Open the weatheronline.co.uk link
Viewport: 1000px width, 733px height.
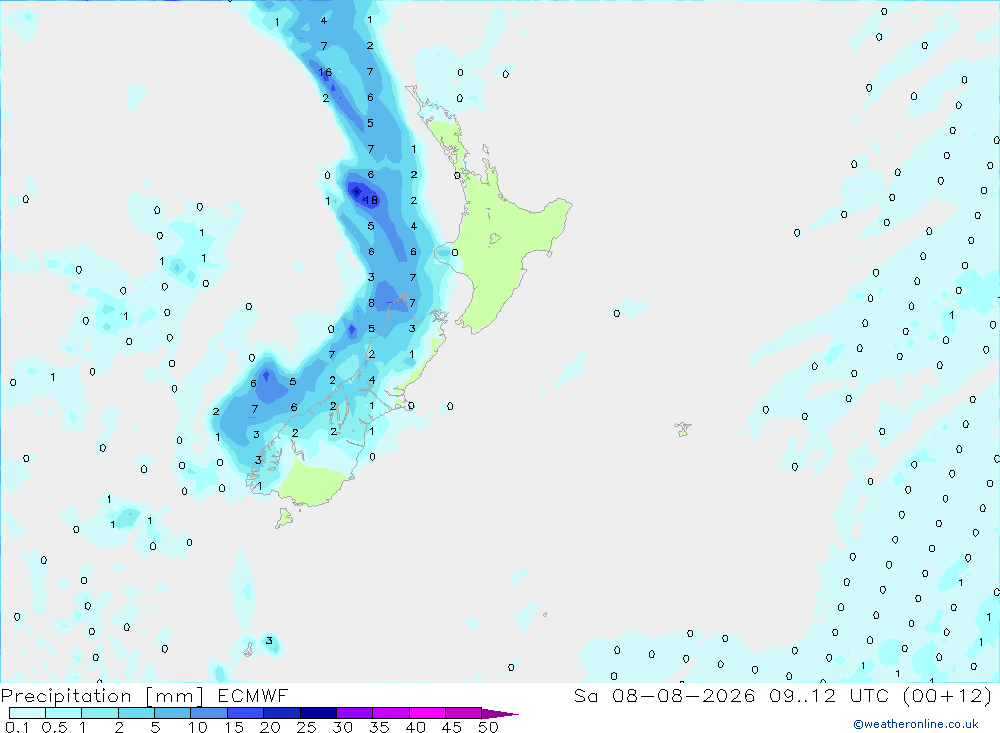tap(916, 724)
